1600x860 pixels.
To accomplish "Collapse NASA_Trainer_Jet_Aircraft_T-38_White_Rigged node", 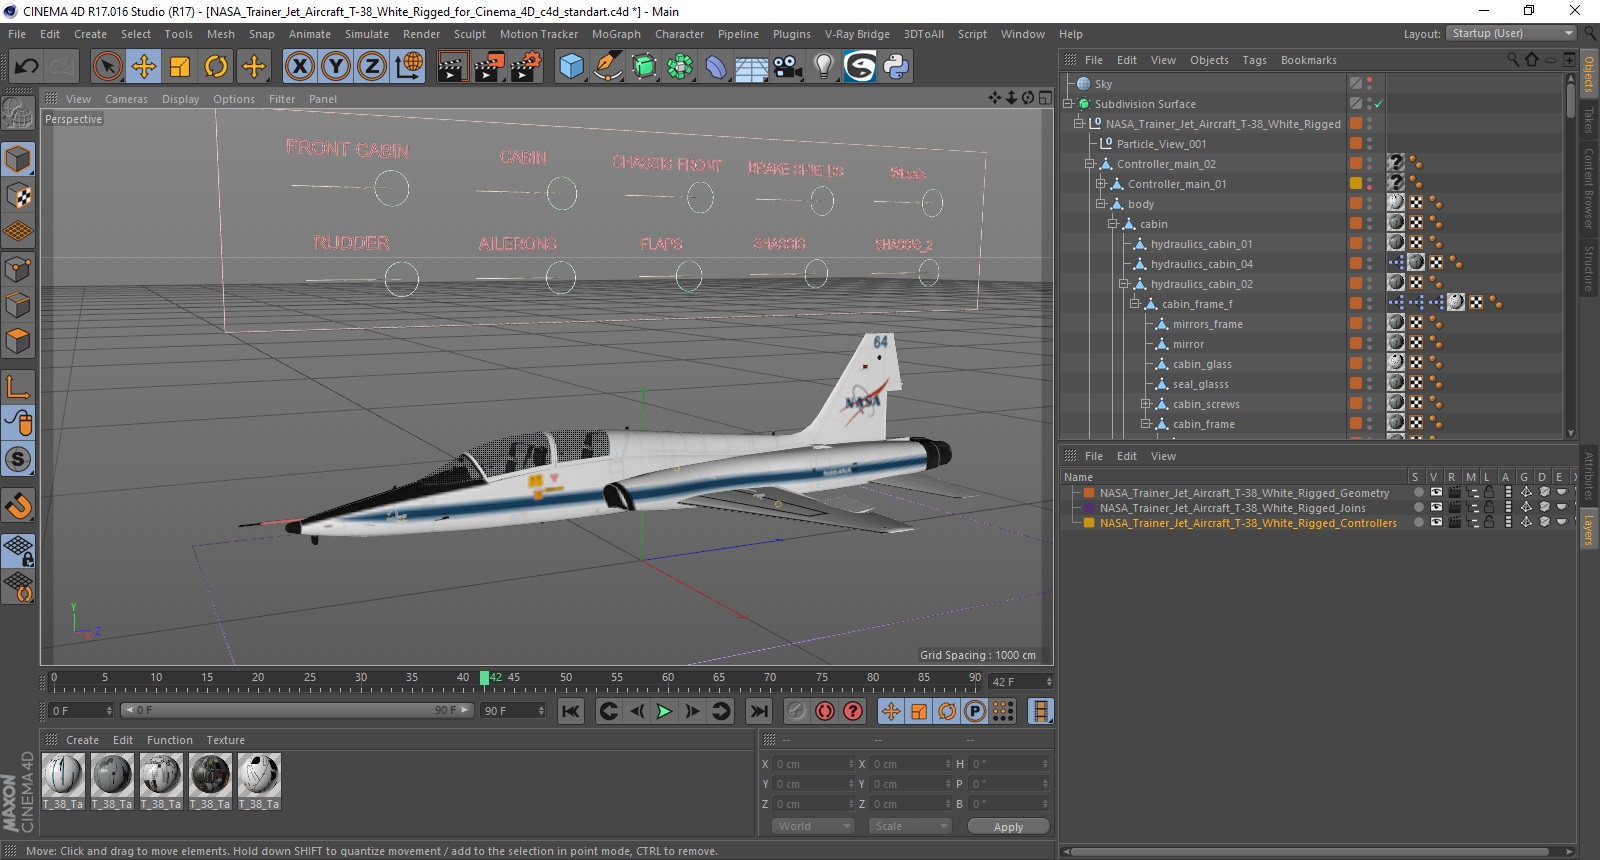I will pos(1079,124).
